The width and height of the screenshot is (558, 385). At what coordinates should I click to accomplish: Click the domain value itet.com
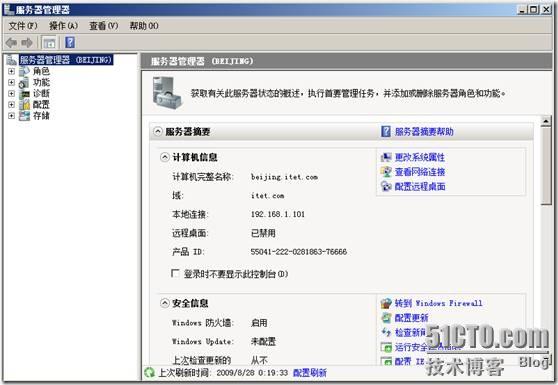(267, 196)
